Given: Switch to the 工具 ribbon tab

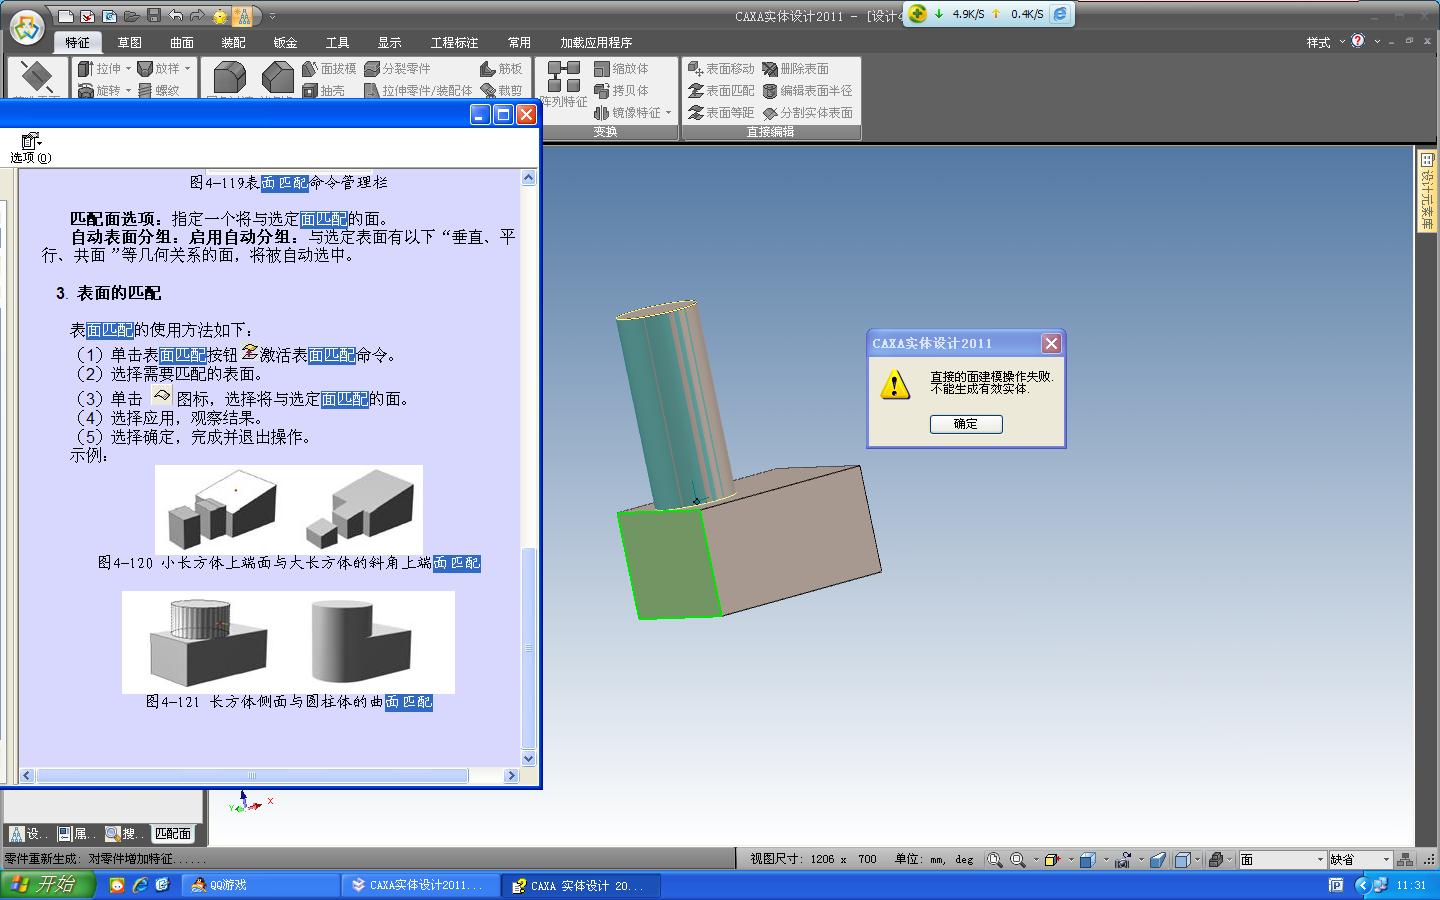Looking at the screenshot, I should coord(337,42).
